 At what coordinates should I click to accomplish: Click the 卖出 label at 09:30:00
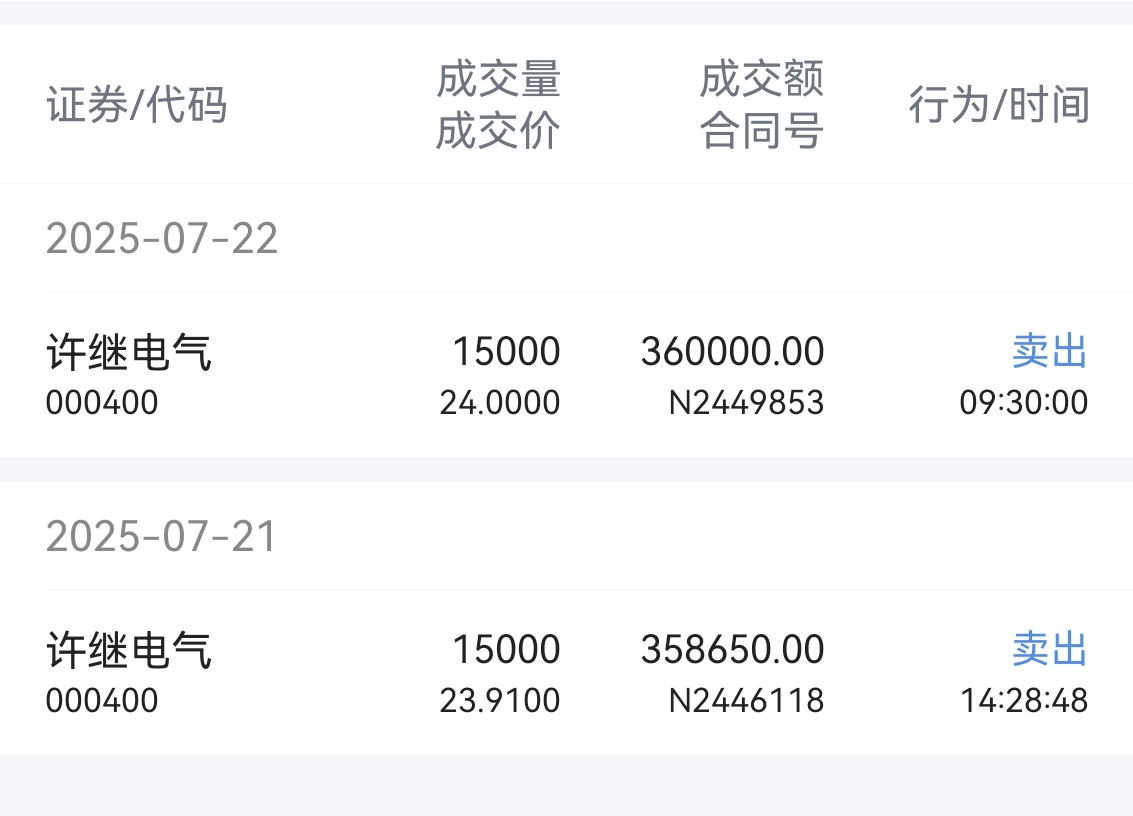[1050, 351]
